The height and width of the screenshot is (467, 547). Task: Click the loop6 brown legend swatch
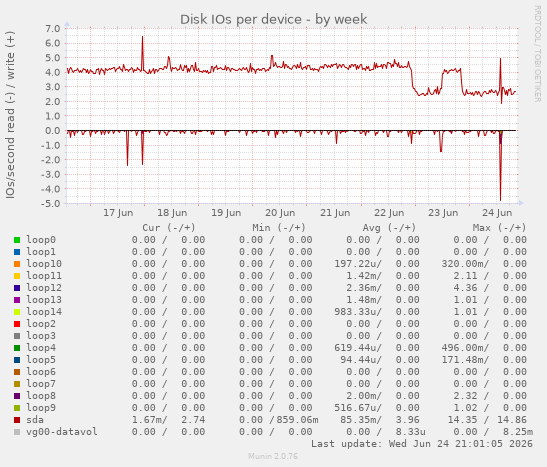coord(17,372)
